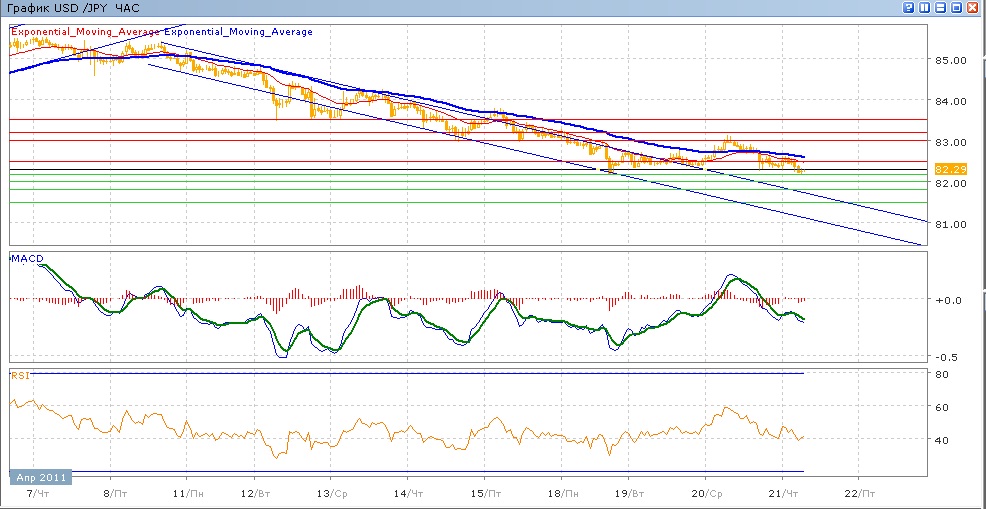Select the blue Exponential_Moving_Average label
The height and width of the screenshot is (509, 986).
click(238, 32)
